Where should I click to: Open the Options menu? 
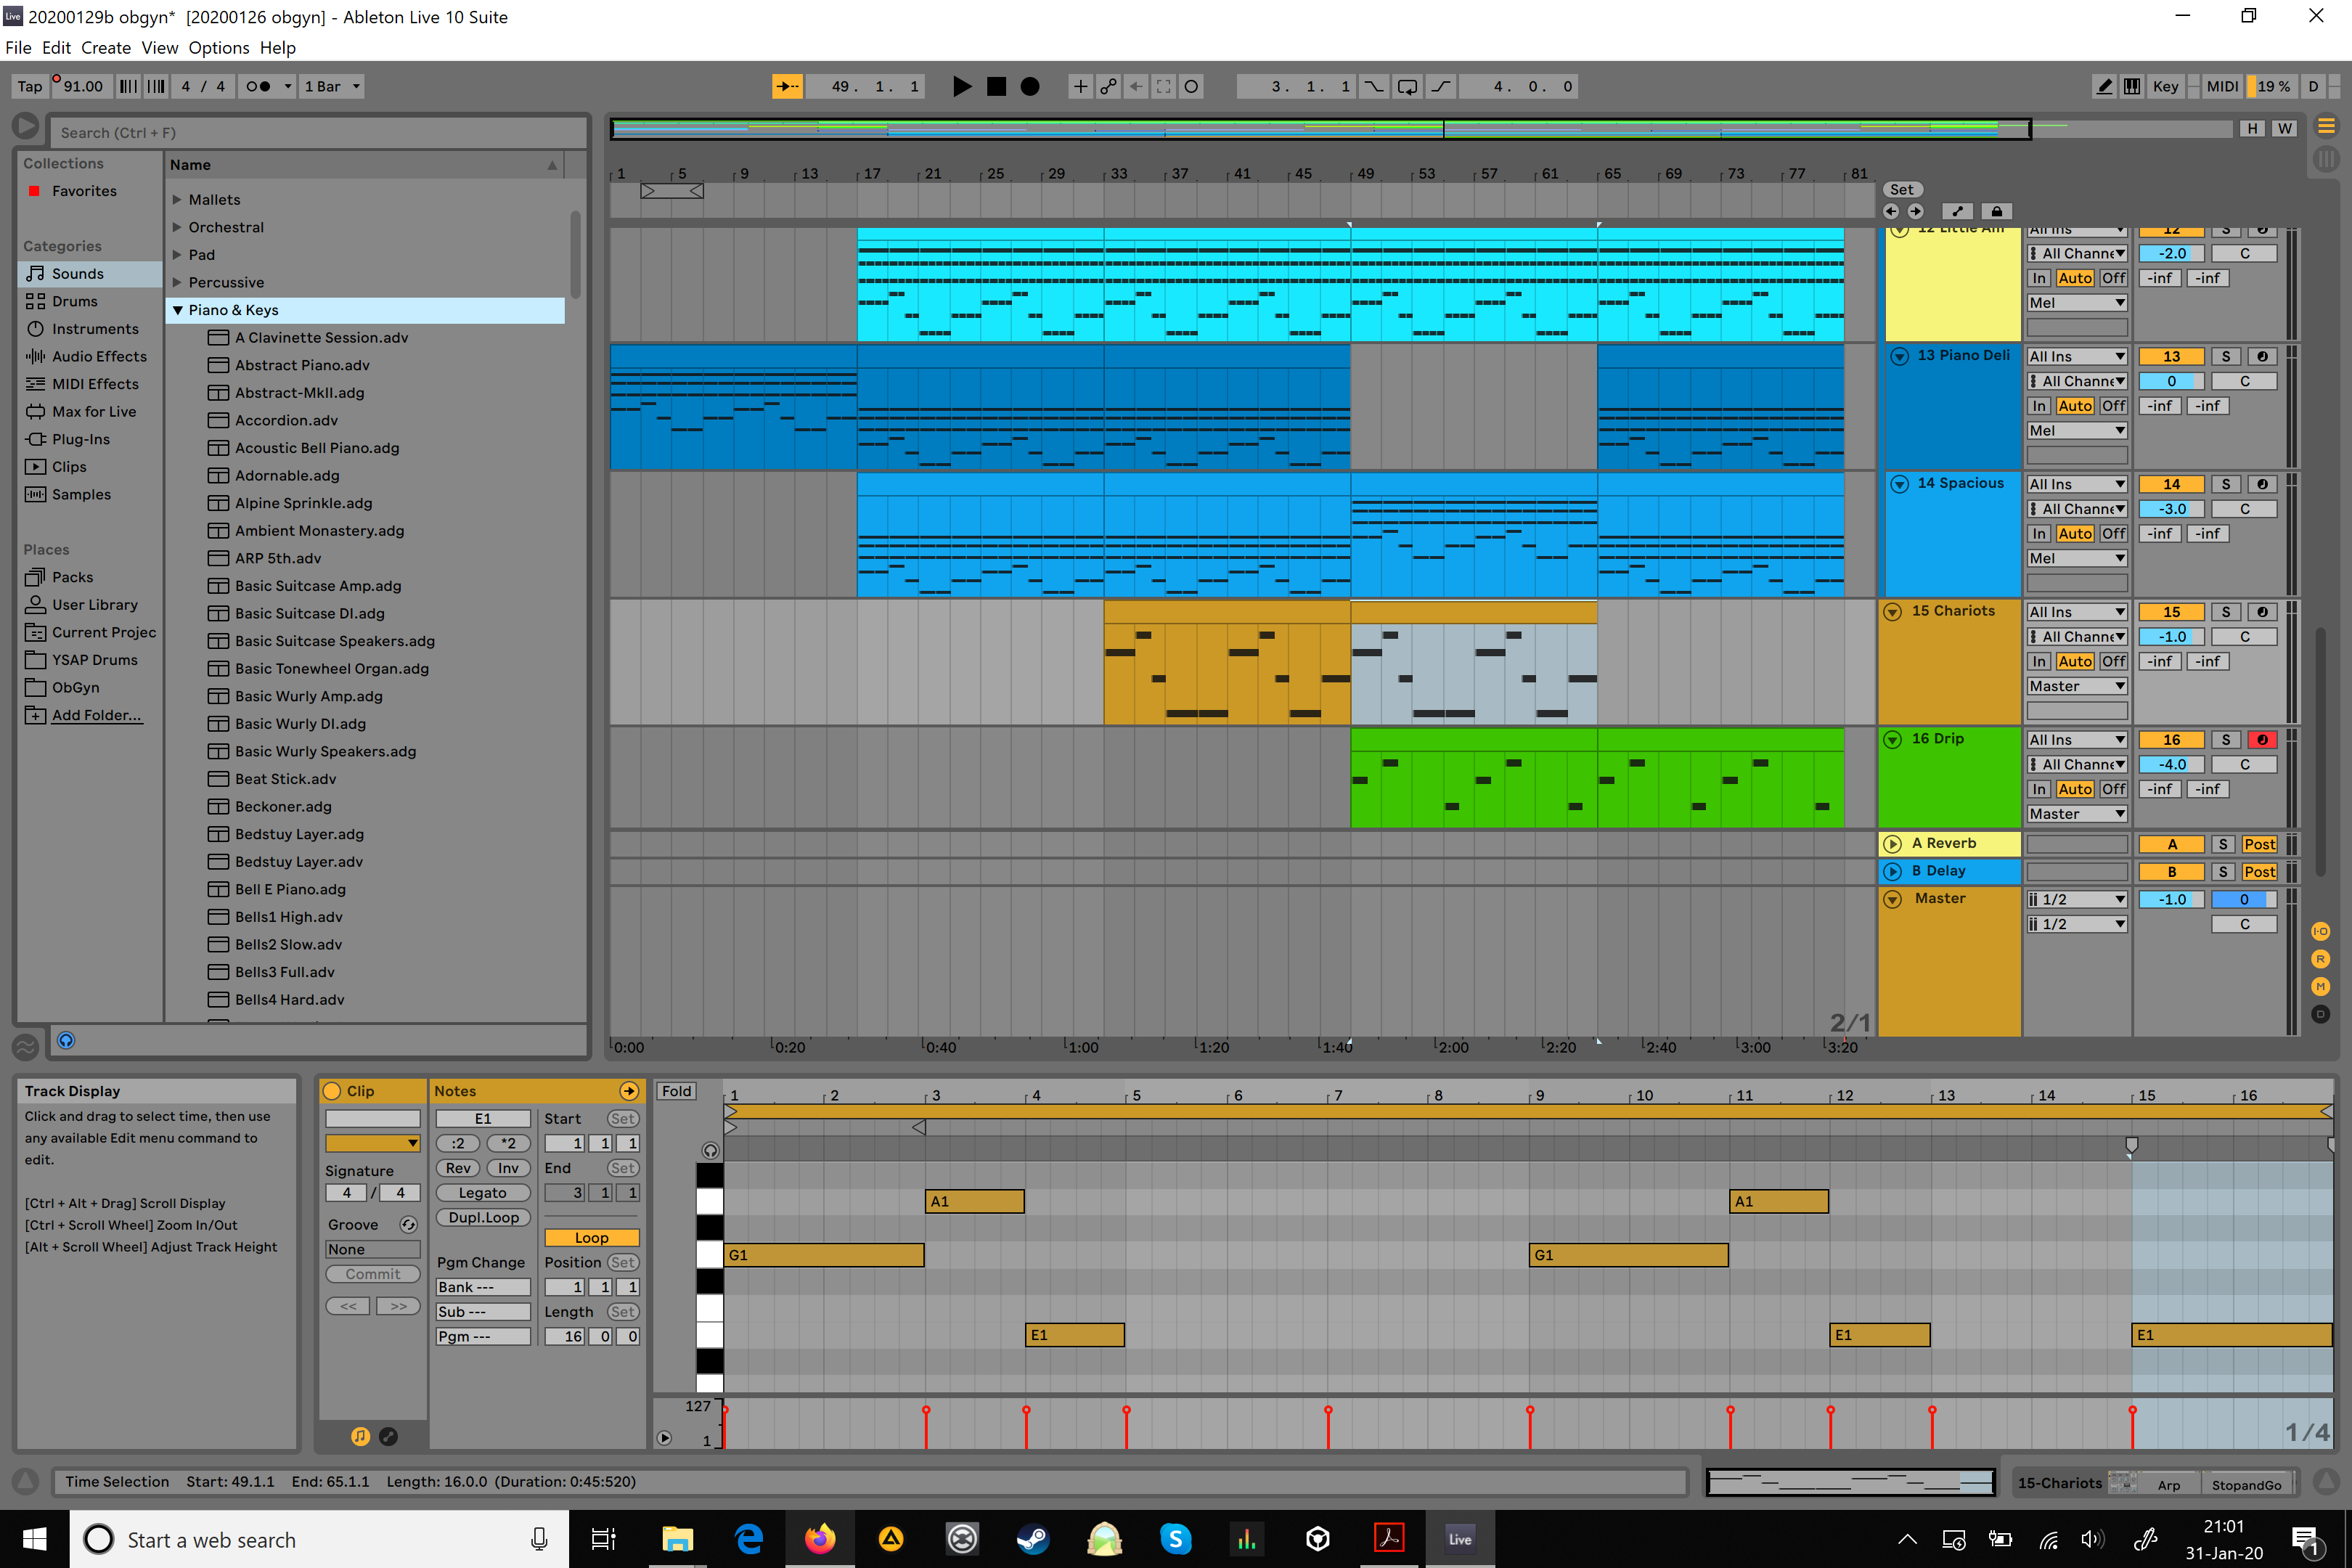click(x=219, y=48)
